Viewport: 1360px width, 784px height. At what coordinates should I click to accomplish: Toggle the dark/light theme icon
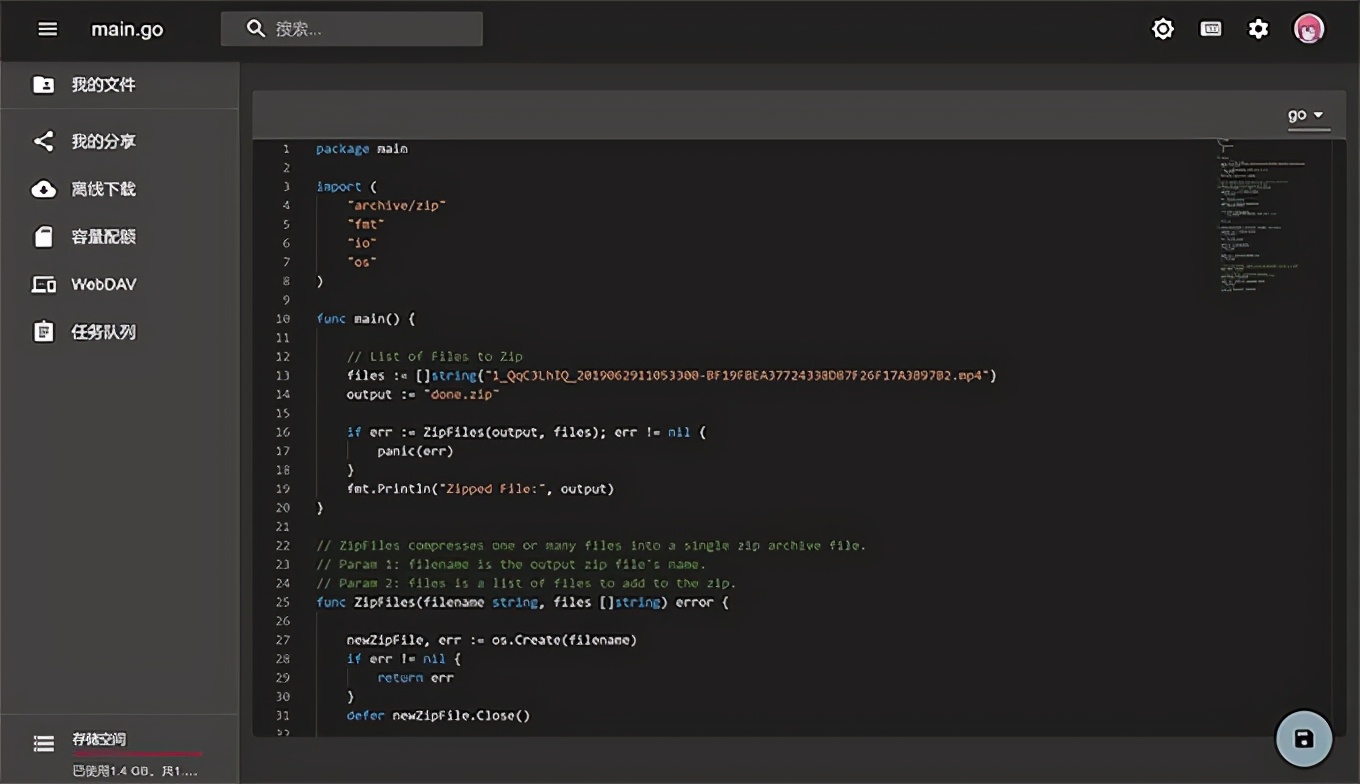1162,29
